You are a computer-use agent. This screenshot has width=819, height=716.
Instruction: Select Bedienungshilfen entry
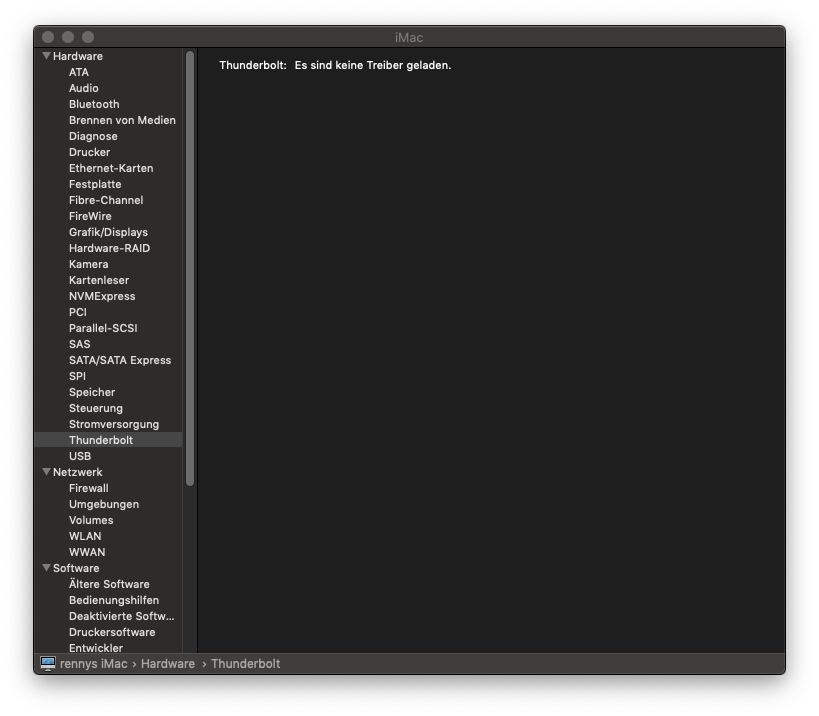114,601
